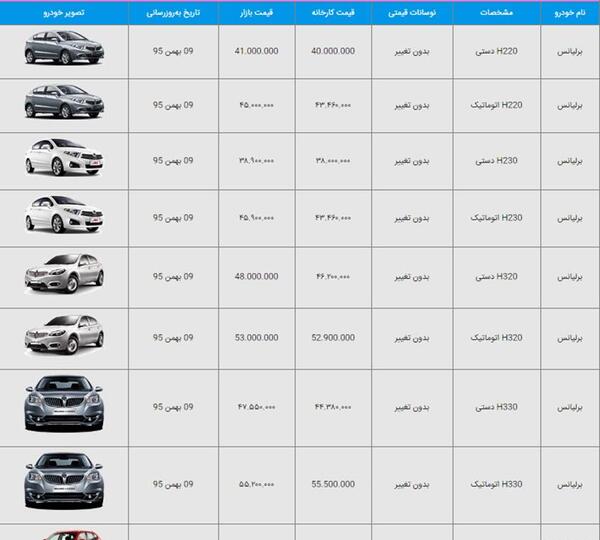The image size is (600, 540).
Task: Click the market price in H330 دستی row
Action: 256,407
